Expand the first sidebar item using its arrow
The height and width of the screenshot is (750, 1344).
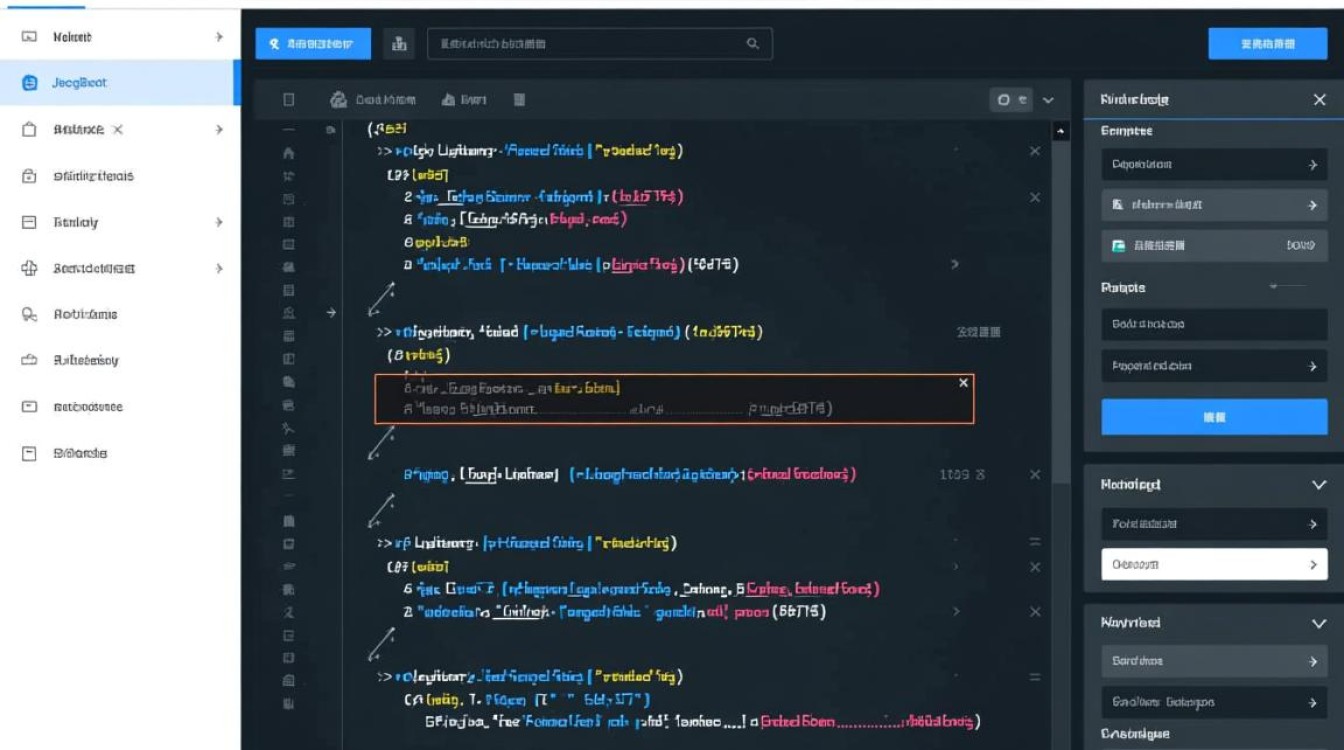(x=219, y=37)
